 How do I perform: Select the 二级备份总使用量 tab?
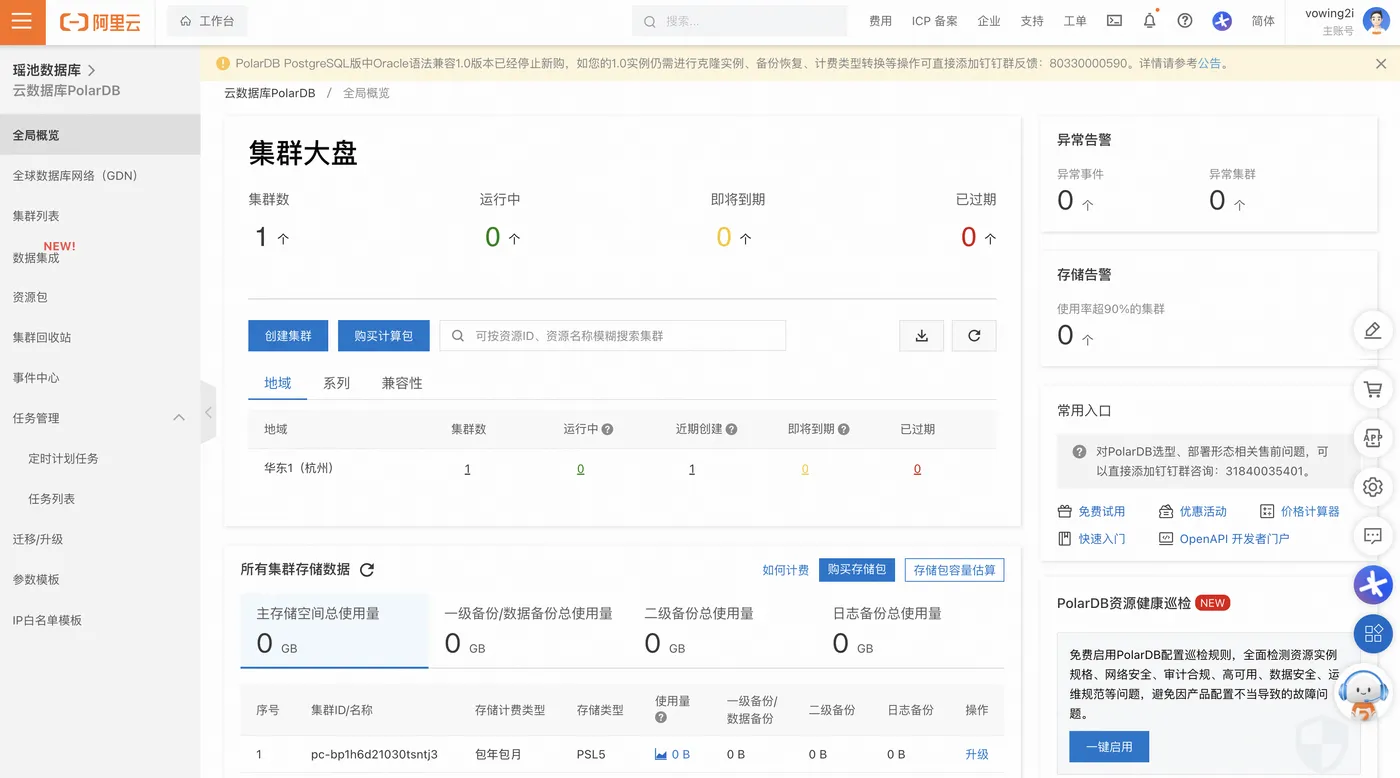pyautogui.click(x=722, y=630)
